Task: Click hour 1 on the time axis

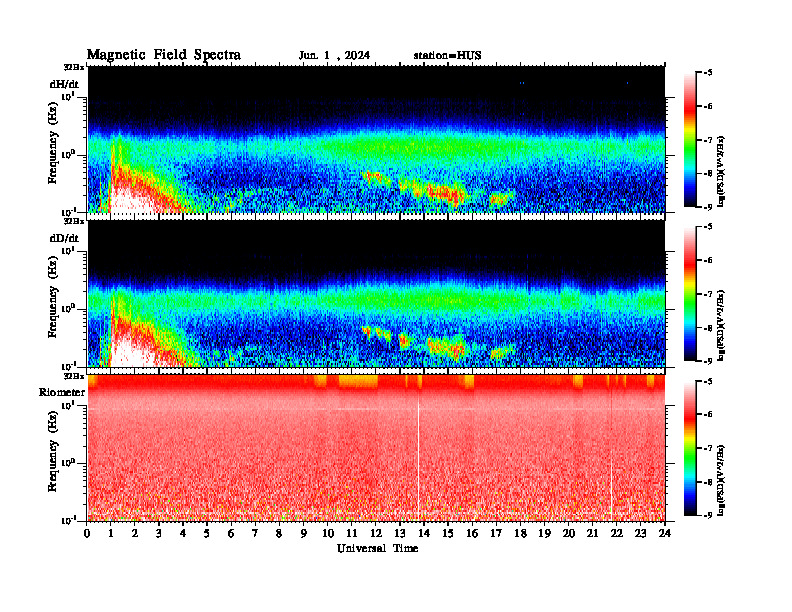Action: click(111, 533)
